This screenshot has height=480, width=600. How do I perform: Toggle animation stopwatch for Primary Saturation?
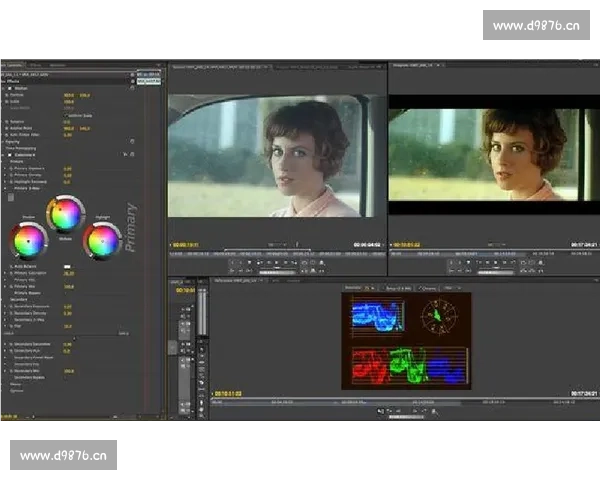pyautogui.click(x=8, y=271)
